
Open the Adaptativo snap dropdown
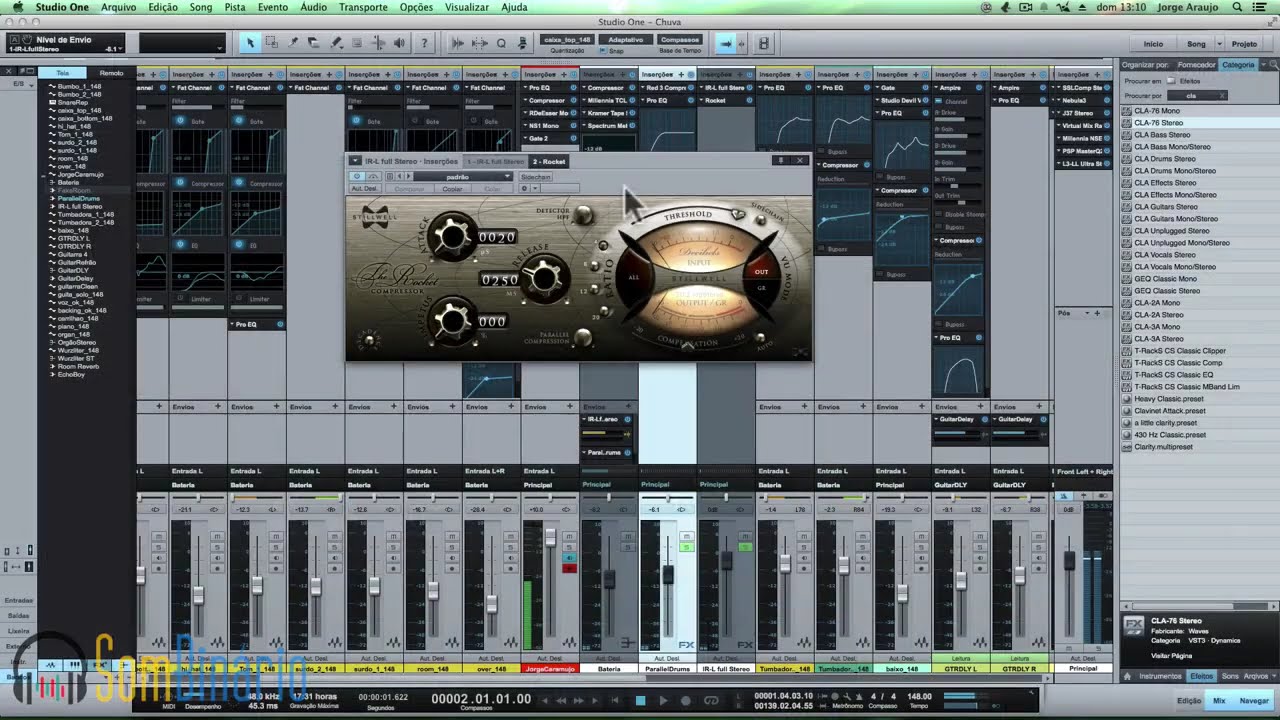click(626, 40)
